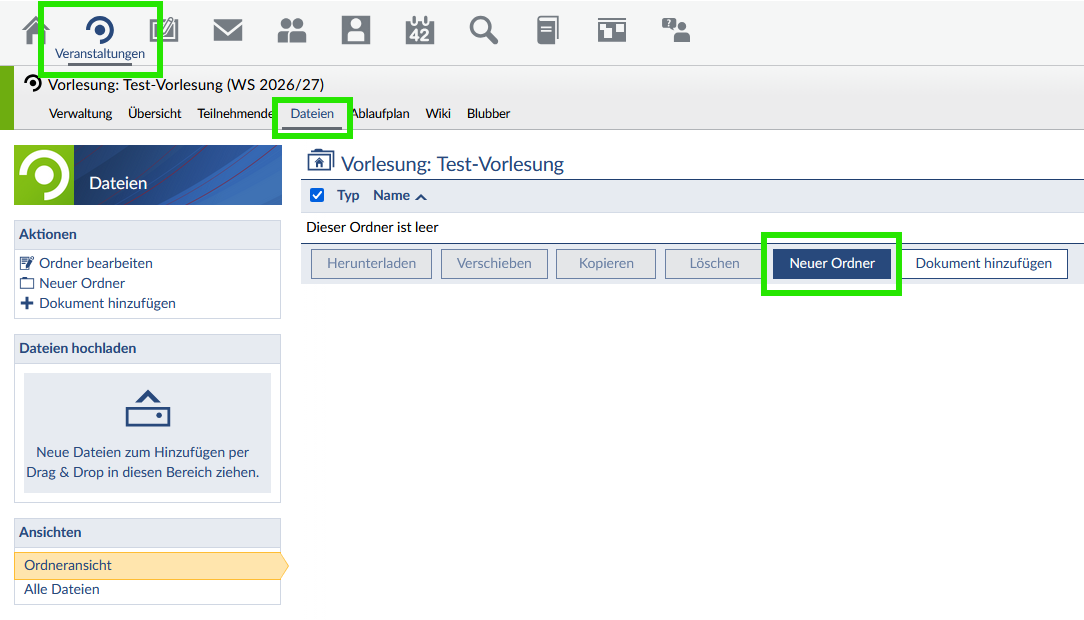Open the profile portrait icon
This screenshot has width=1084, height=620.
[x=356, y=30]
